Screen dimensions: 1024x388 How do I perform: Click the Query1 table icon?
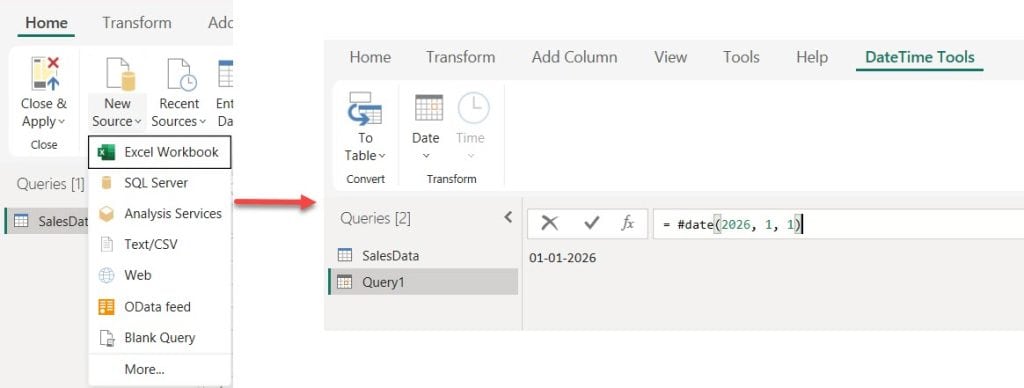(x=344, y=282)
